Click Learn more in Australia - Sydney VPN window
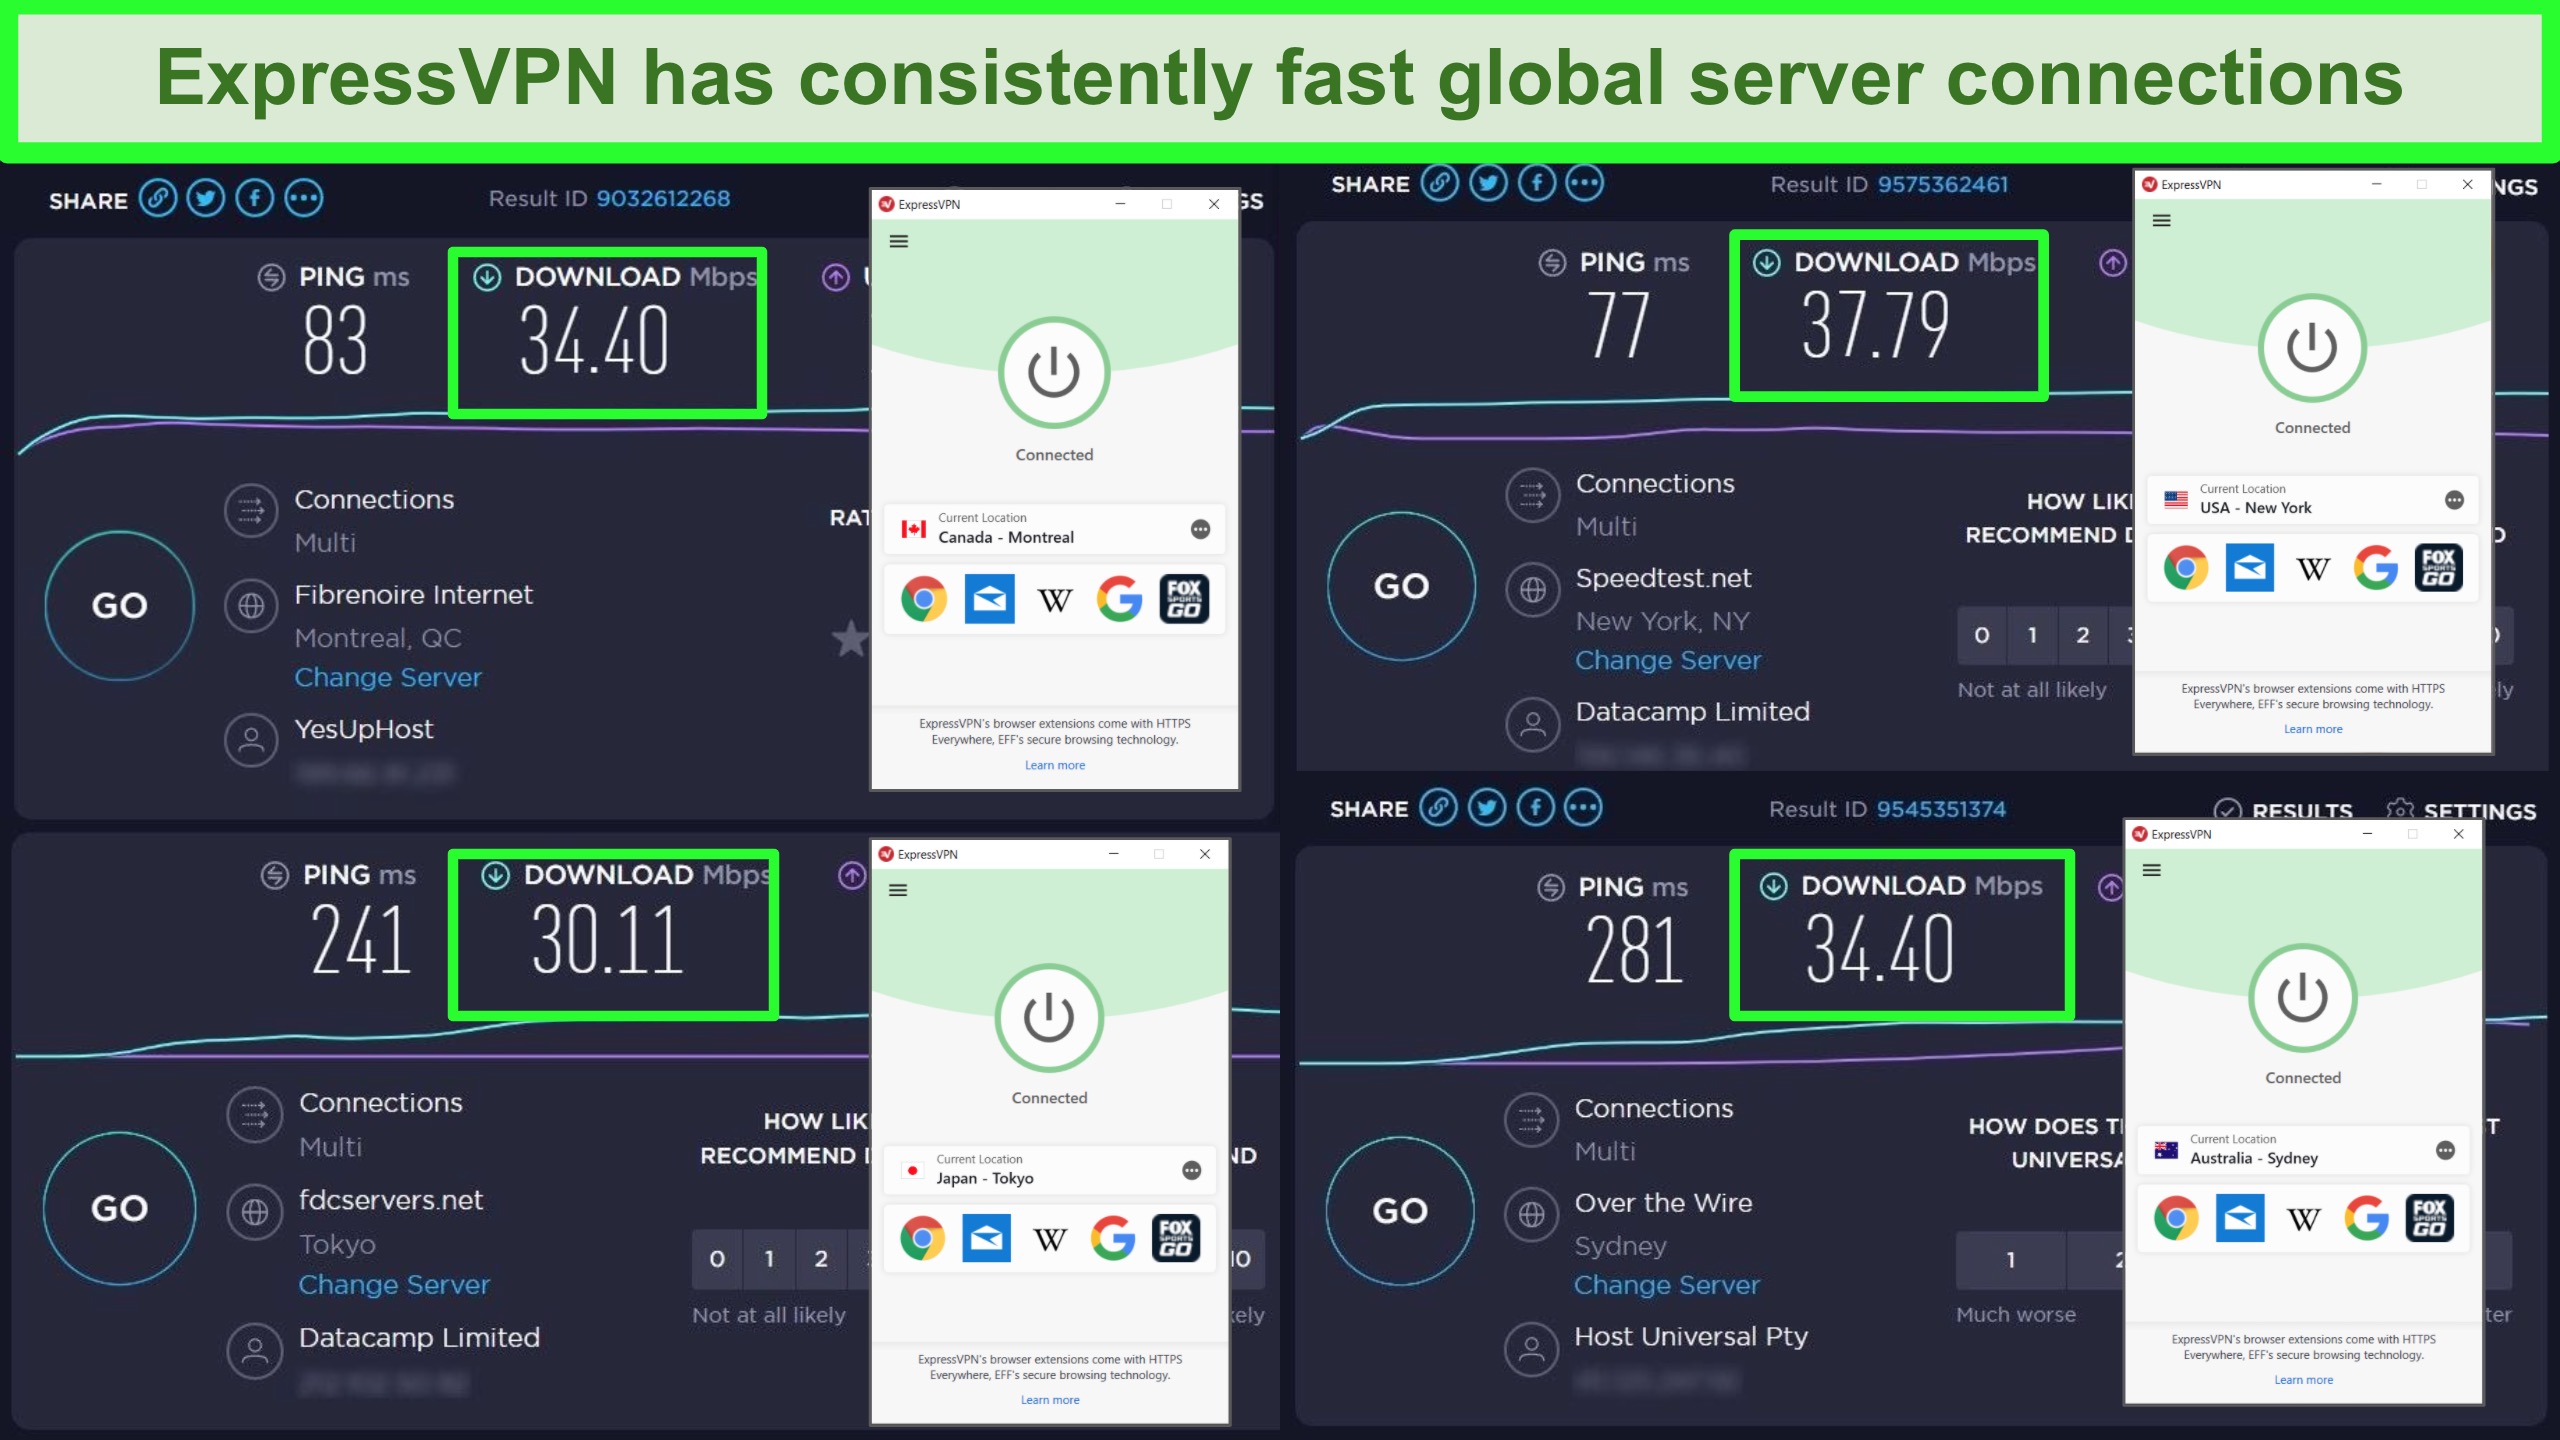Screen dimensions: 2560x1440 pyautogui.click(x=2303, y=1380)
